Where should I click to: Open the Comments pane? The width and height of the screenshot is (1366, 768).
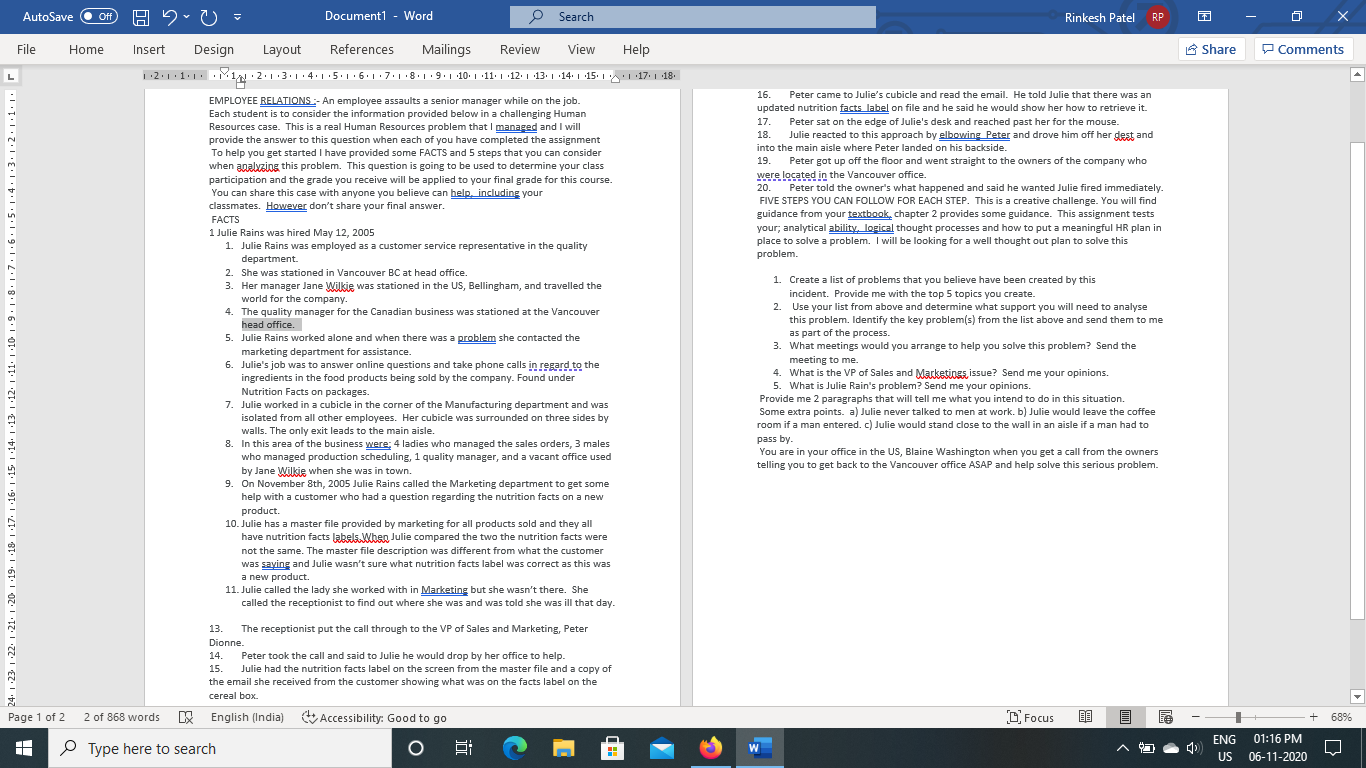tap(1302, 49)
